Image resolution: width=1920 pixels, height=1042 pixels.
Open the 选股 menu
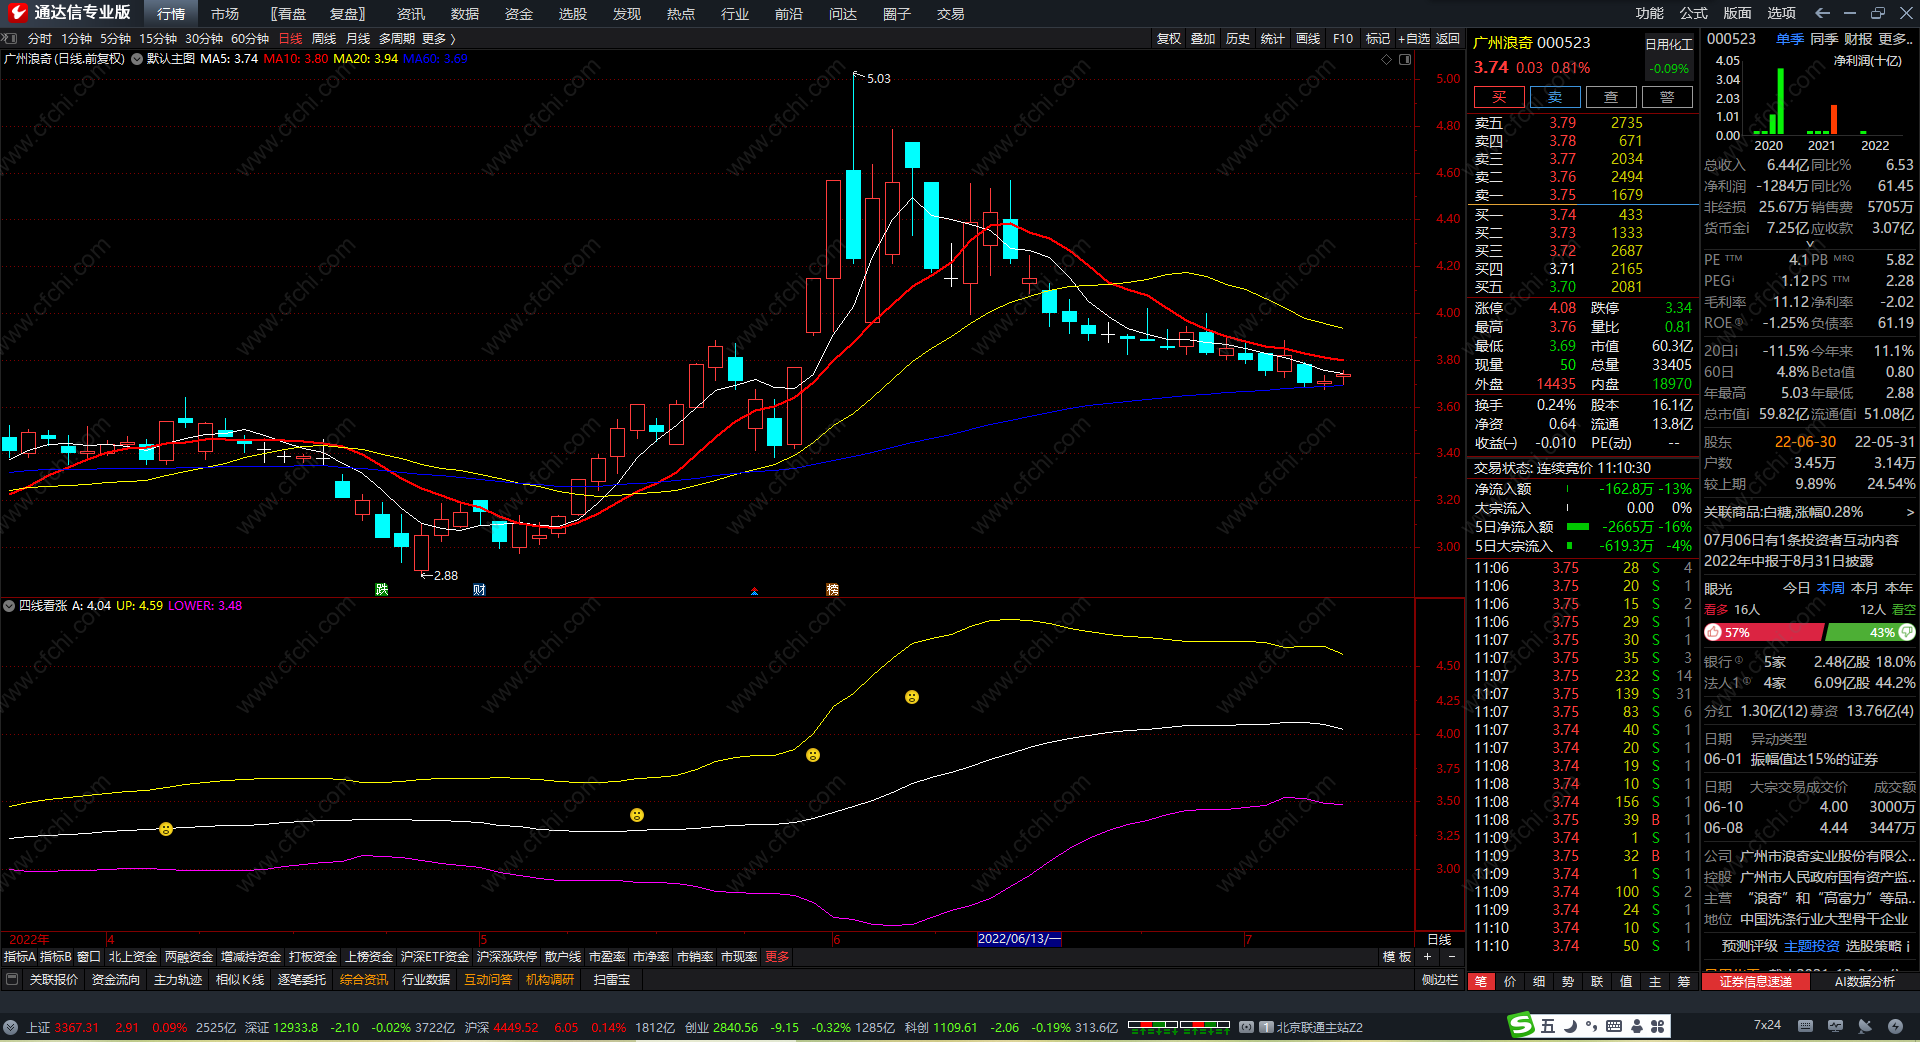pos(573,14)
